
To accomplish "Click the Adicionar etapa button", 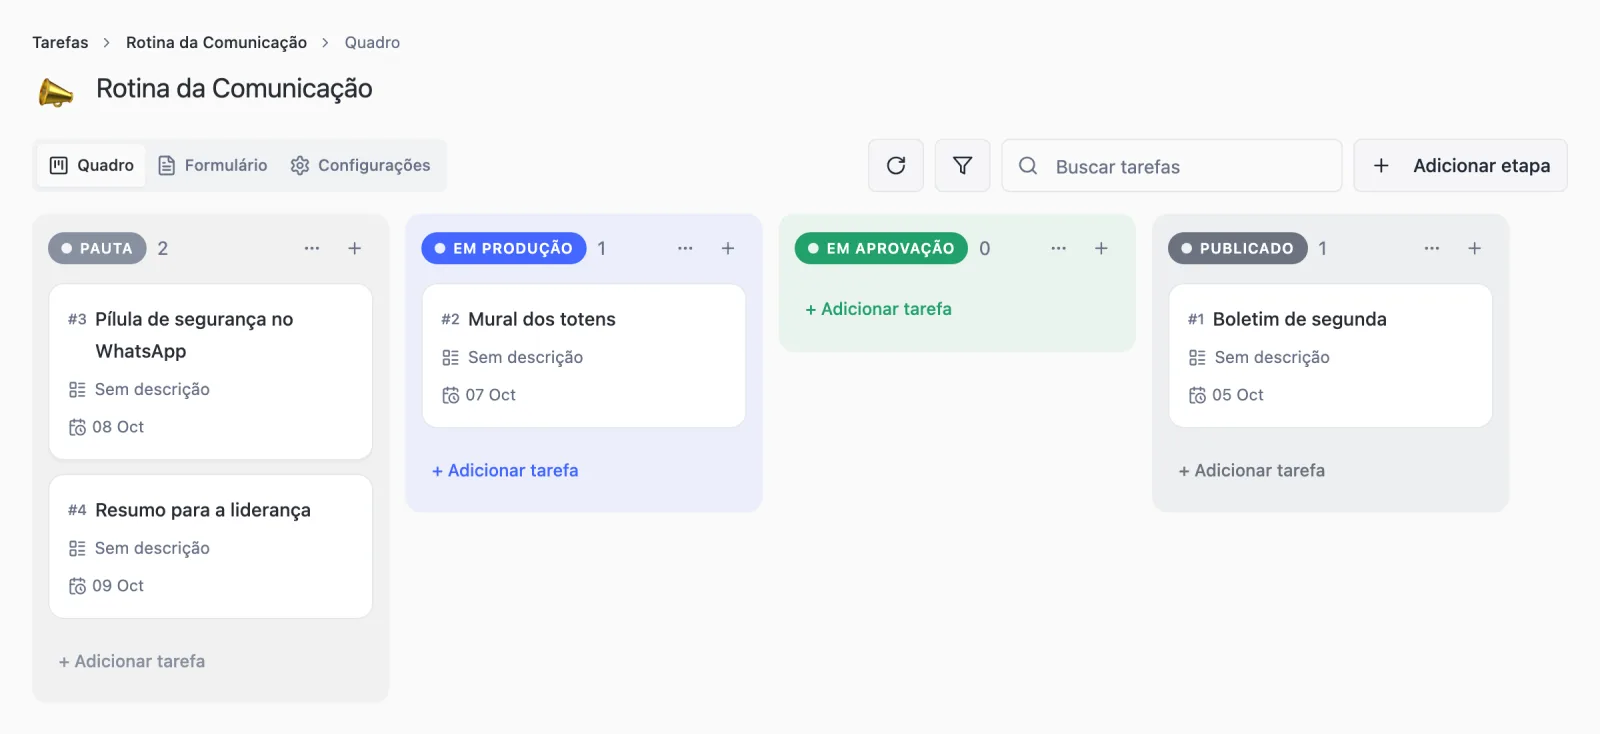I will coord(1460,165).
